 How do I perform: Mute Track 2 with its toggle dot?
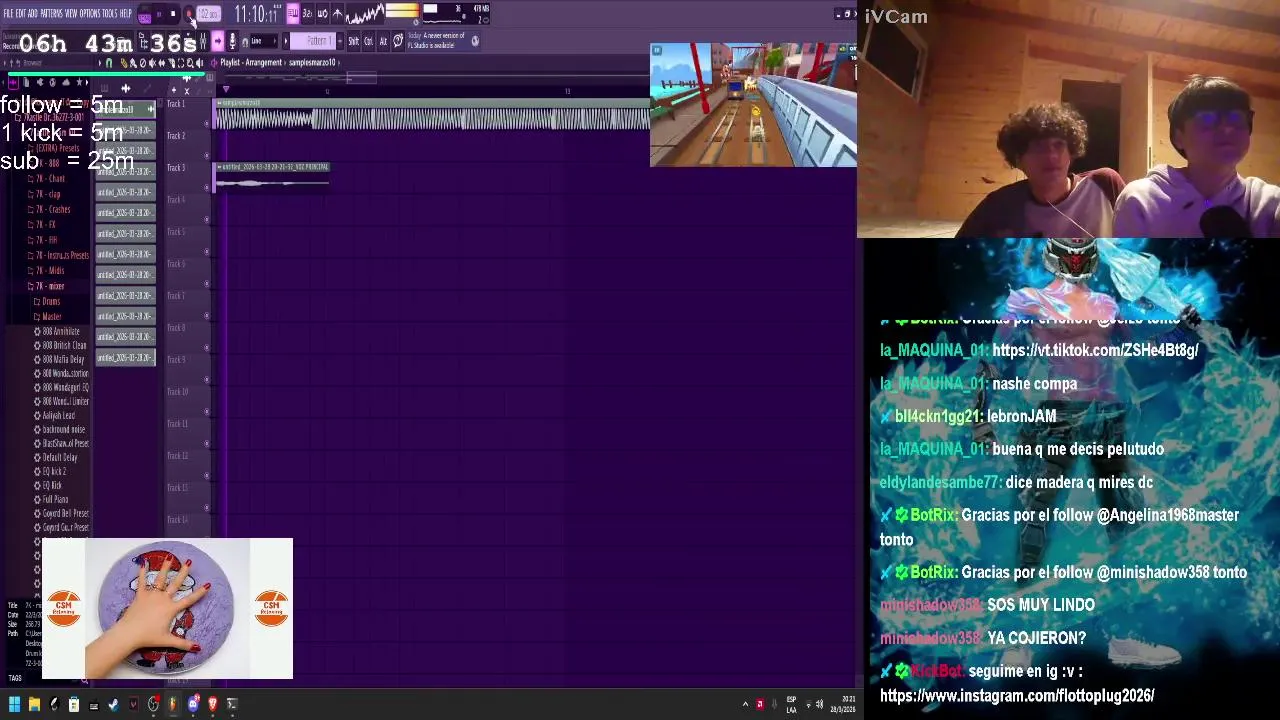[207, 156]
